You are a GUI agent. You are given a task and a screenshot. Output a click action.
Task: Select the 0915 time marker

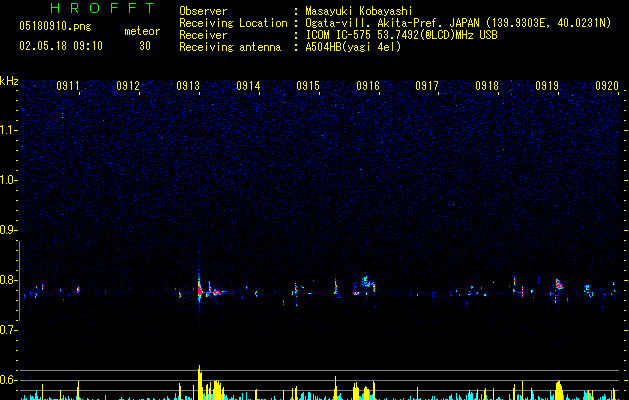(308, 85)
